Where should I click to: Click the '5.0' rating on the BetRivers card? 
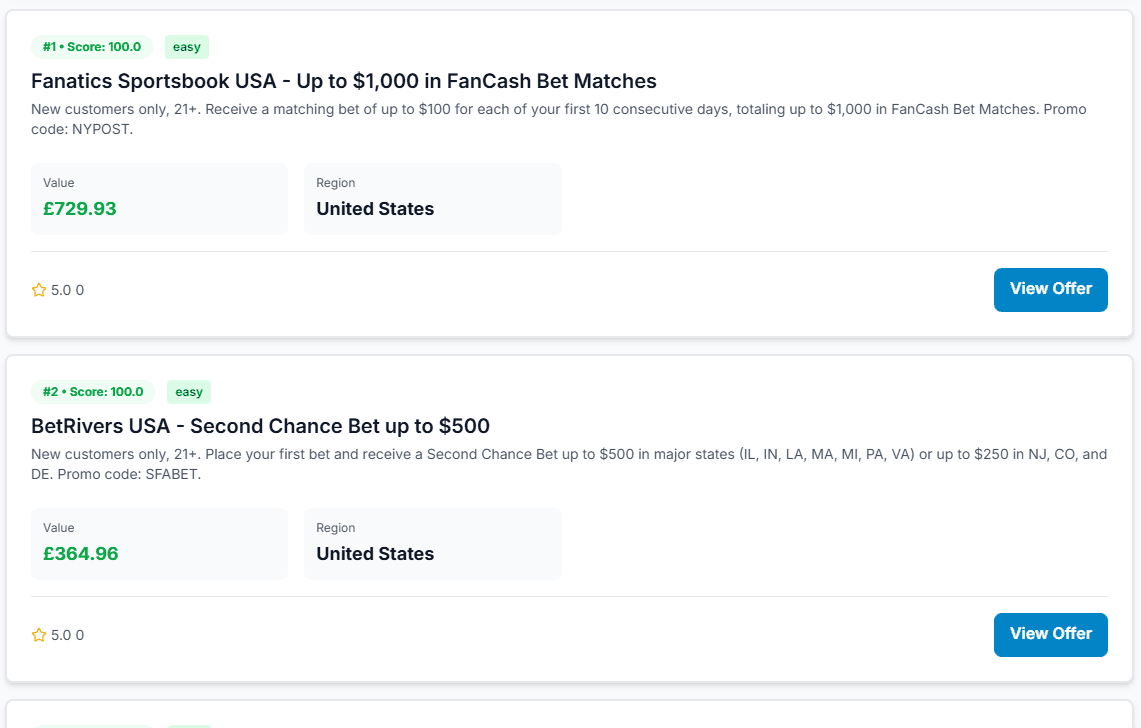click(x=63, y=634)
